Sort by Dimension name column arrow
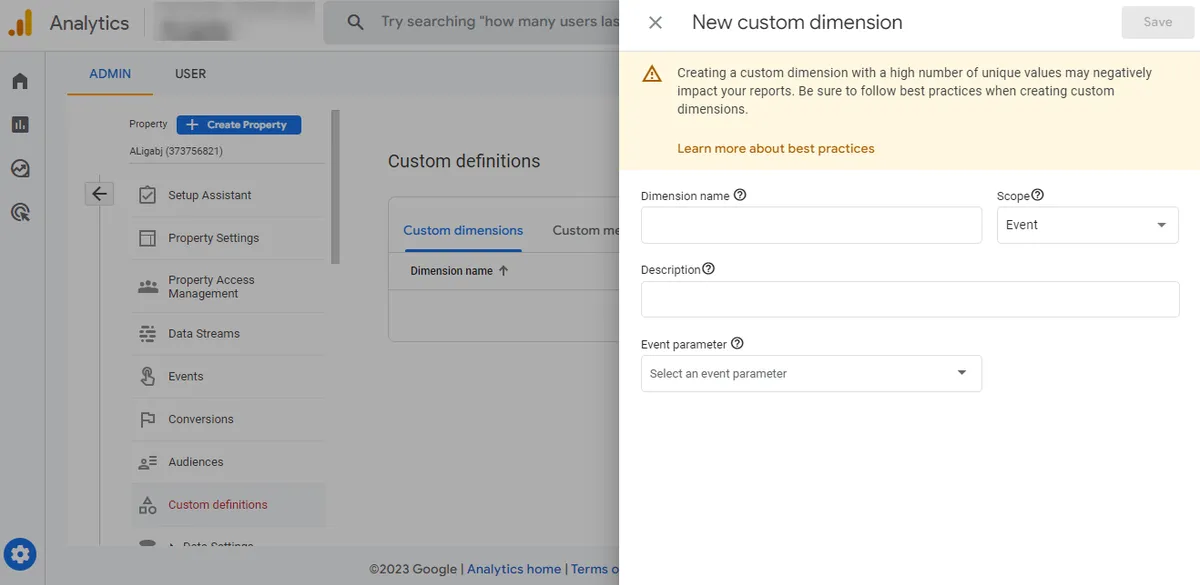The width and height of the screenshot is (1200, 585). coord(503,271)
